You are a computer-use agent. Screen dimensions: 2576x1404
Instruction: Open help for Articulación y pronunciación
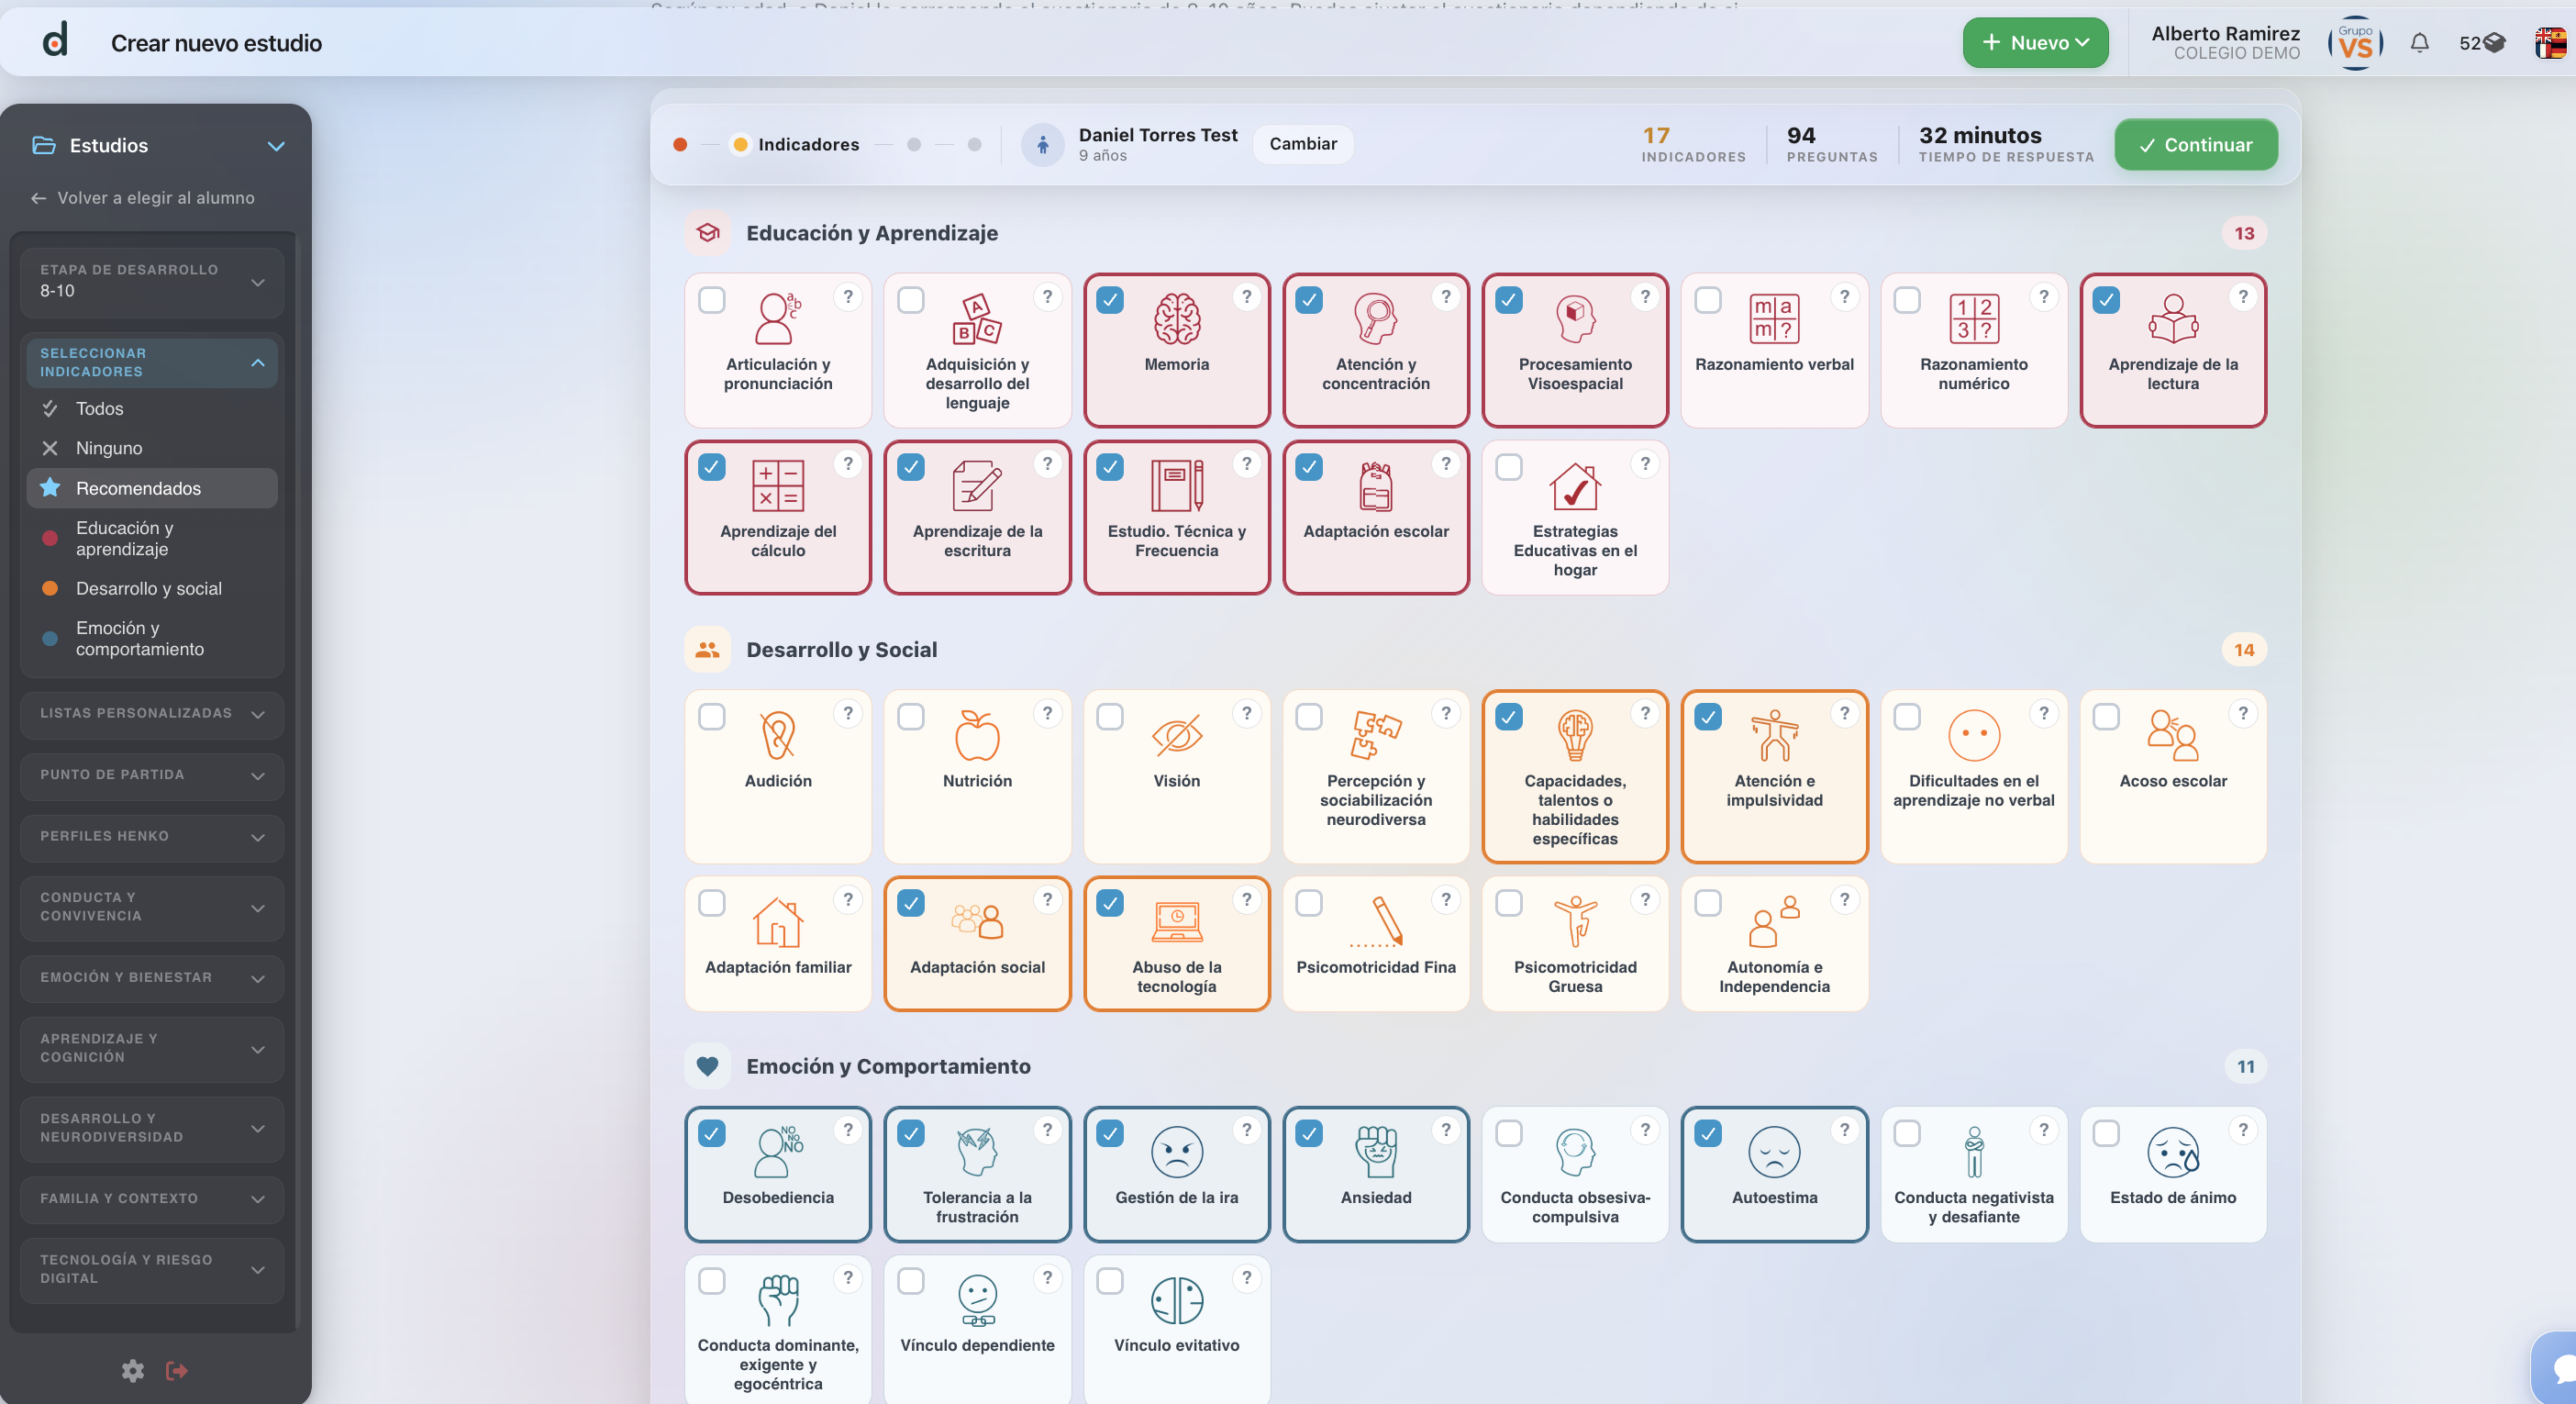click(848, 297)
